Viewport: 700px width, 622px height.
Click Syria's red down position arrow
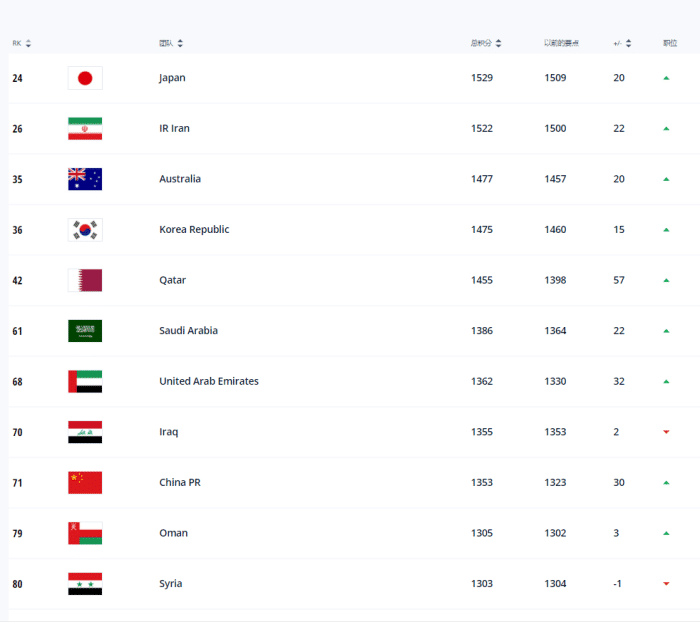pos(666,584)
